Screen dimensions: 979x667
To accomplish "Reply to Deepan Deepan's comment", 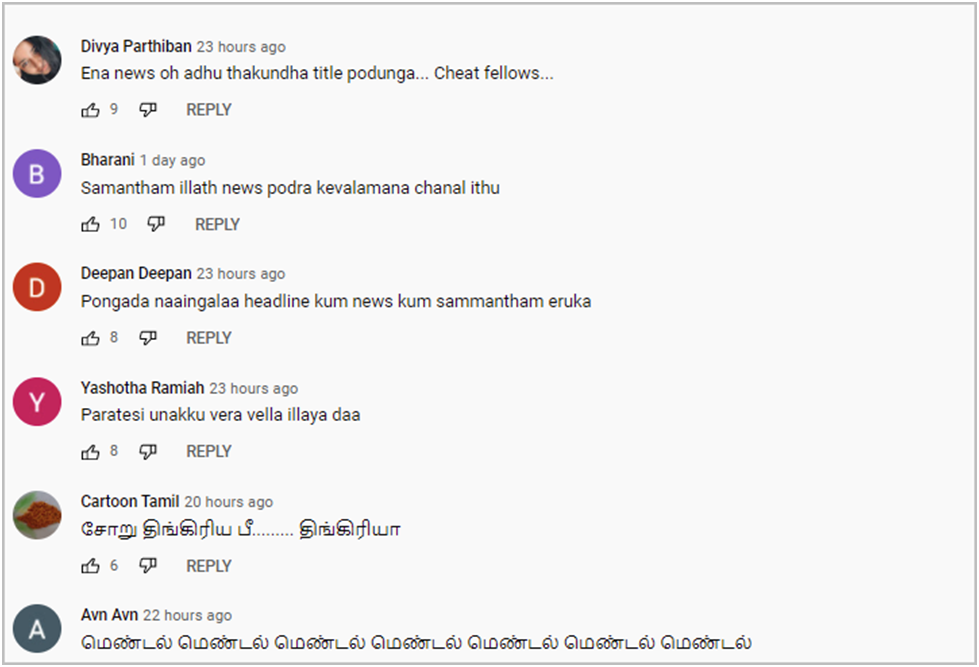I will tap(209, 338).
